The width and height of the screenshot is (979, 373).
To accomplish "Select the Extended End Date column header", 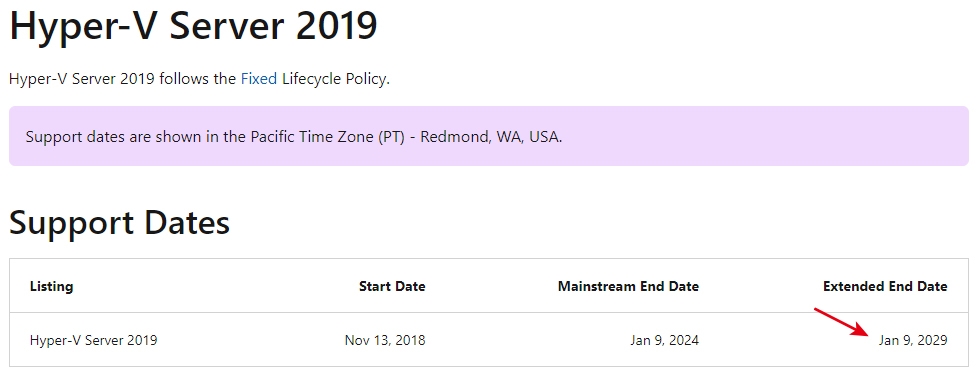I will (x=885, y=286).
